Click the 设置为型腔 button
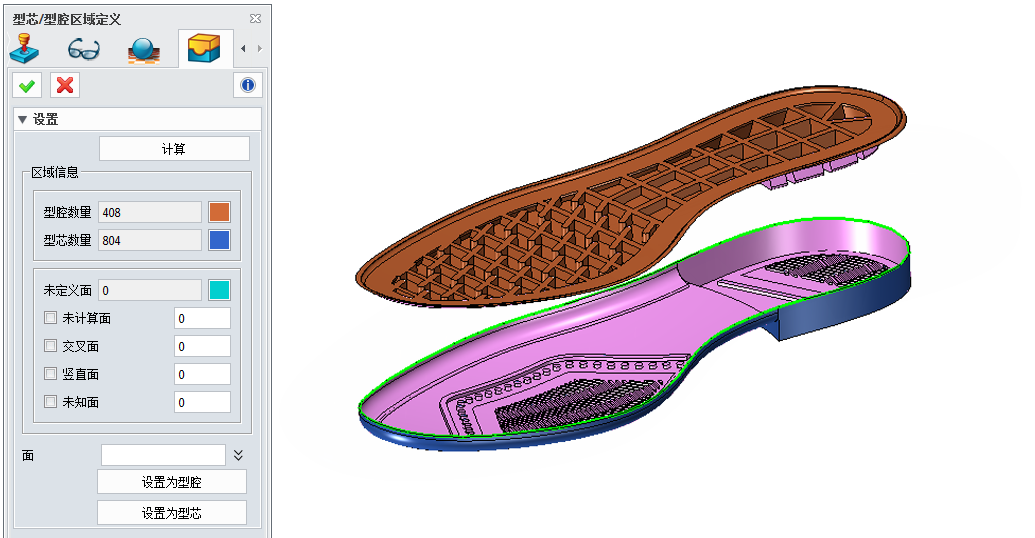The width and height of the screenshot is (1035, 538). [172, 482]
